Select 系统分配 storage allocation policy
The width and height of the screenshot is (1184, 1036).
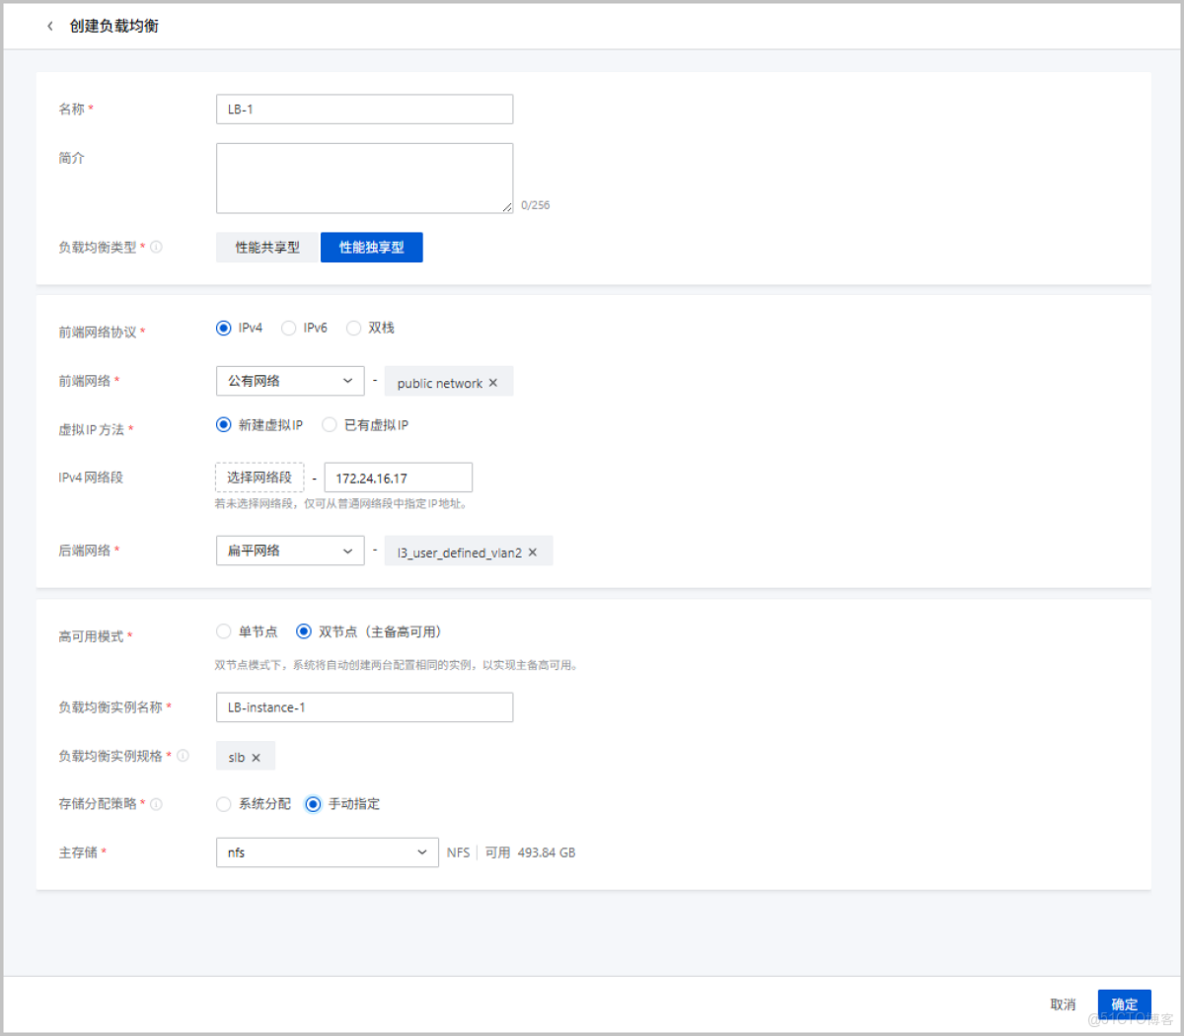pos(223,803)
